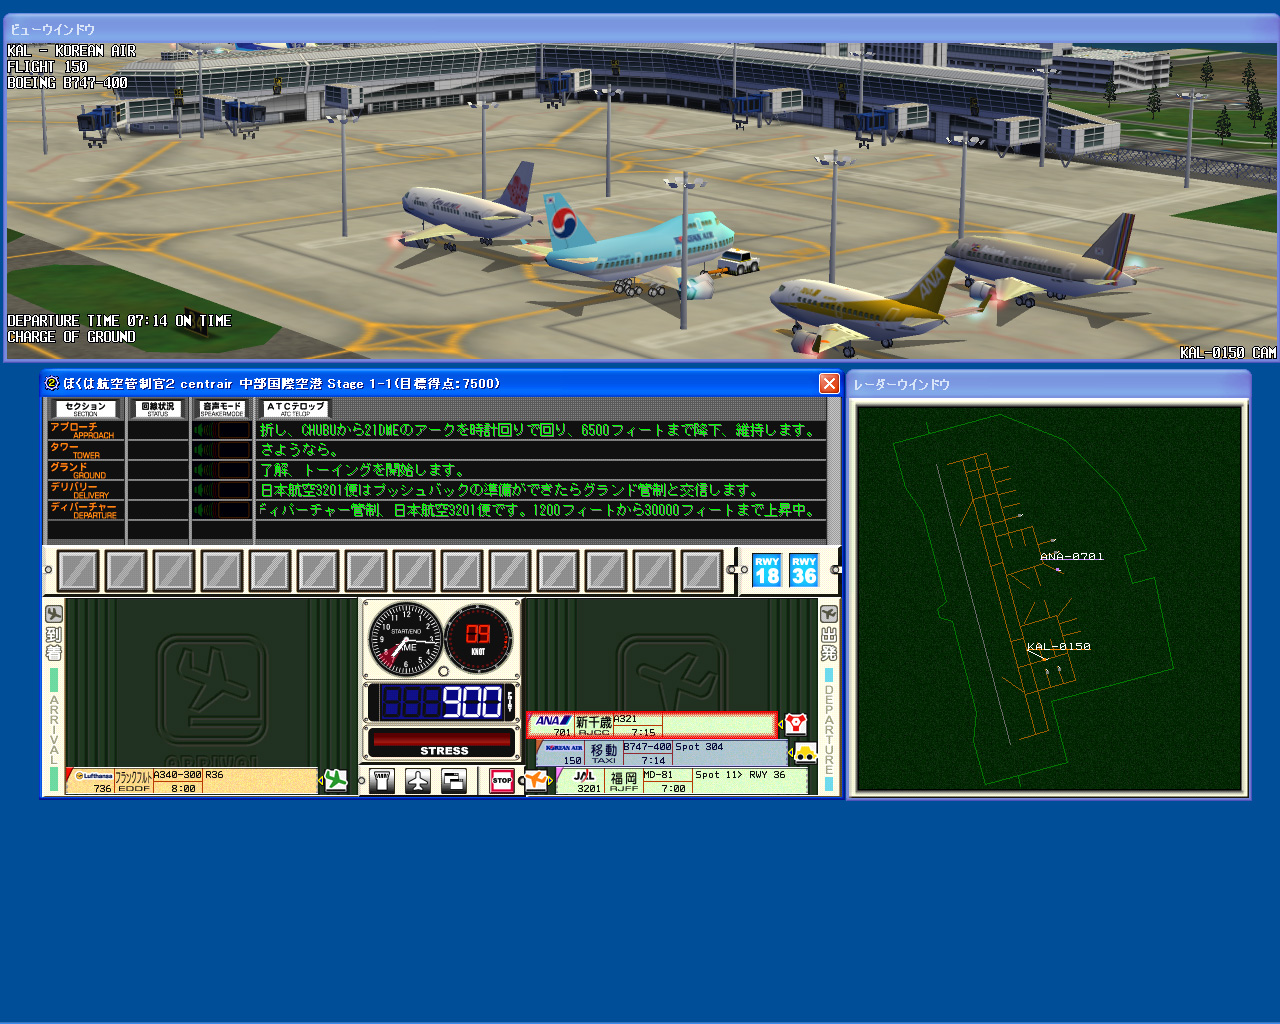Screen dimensions: 1280x1024
Task: Select the Lufthansa 736 Frankfurt flight strip
Action: [x=192, y=781]
